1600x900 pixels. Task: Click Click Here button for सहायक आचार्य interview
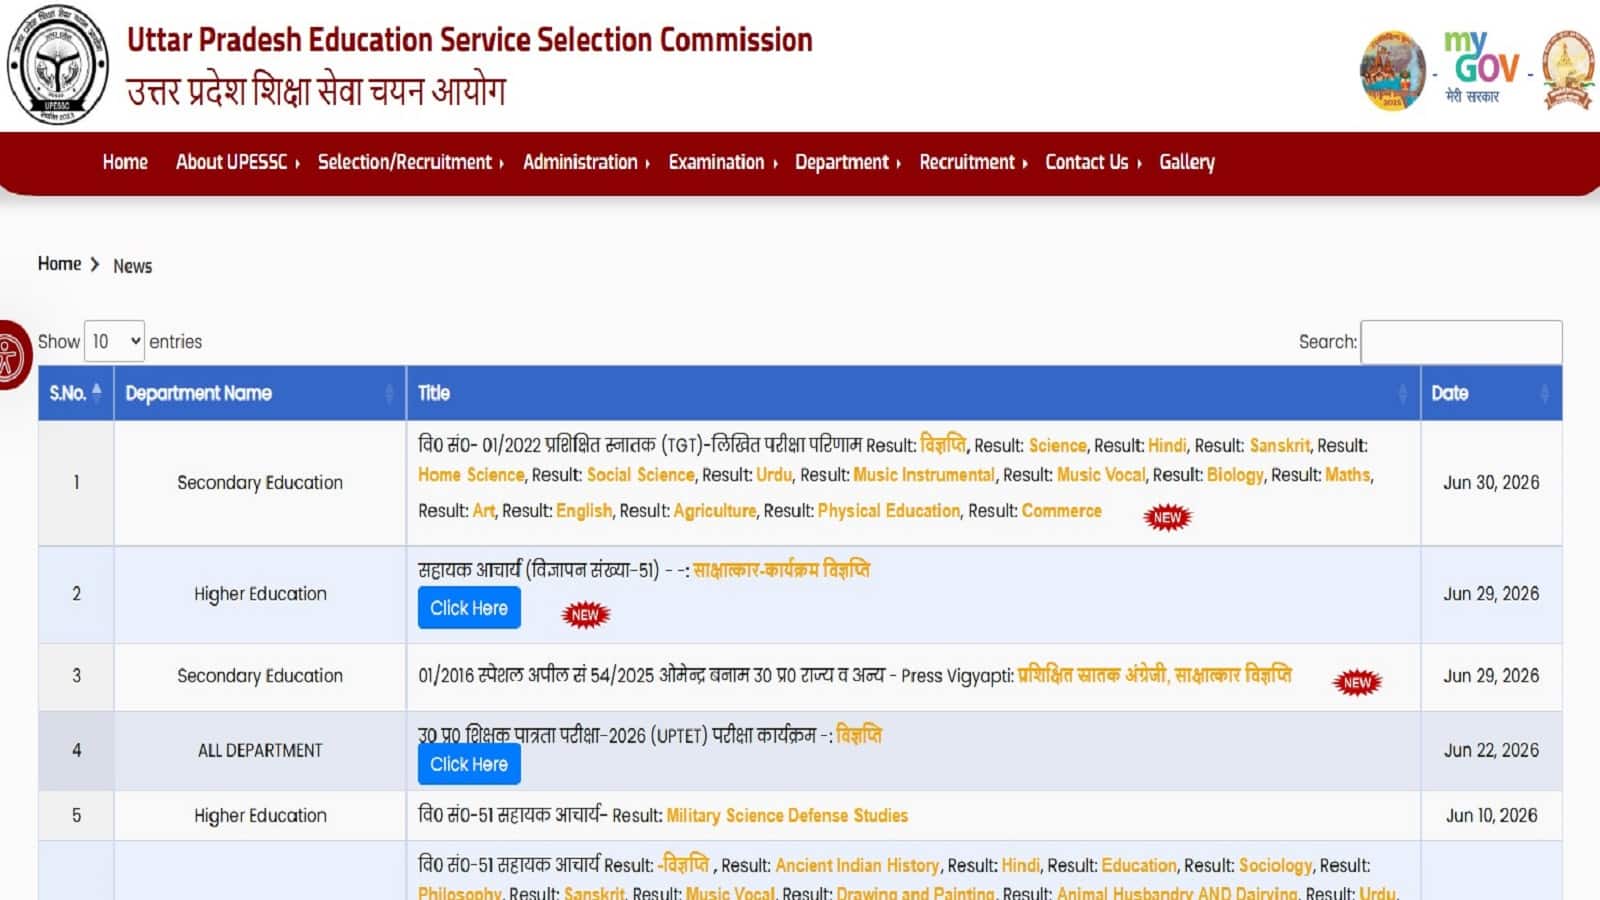point(469,608)
